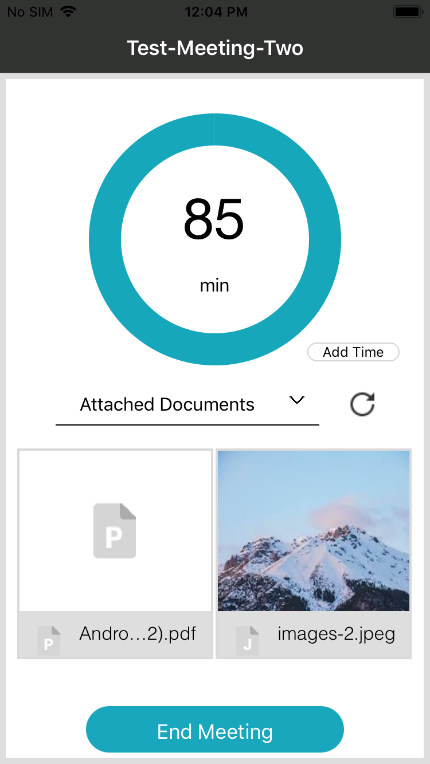Tap the min label in timer

[x=214, y=286]
